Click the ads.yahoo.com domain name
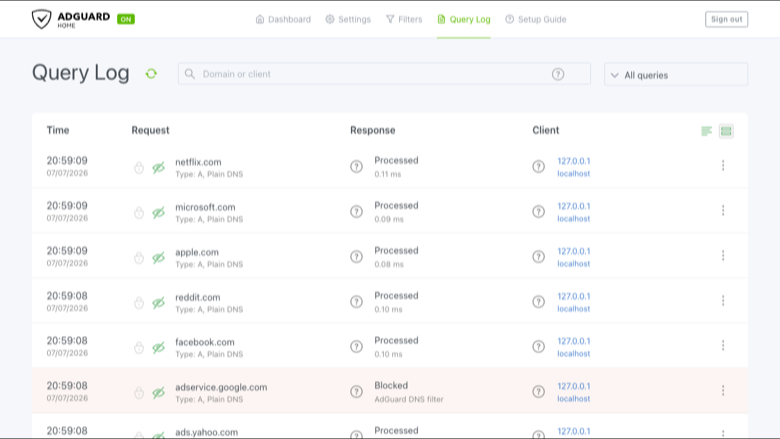Image resolution: width=780 pixels, height=439 pixels. (x=206, y=432)
